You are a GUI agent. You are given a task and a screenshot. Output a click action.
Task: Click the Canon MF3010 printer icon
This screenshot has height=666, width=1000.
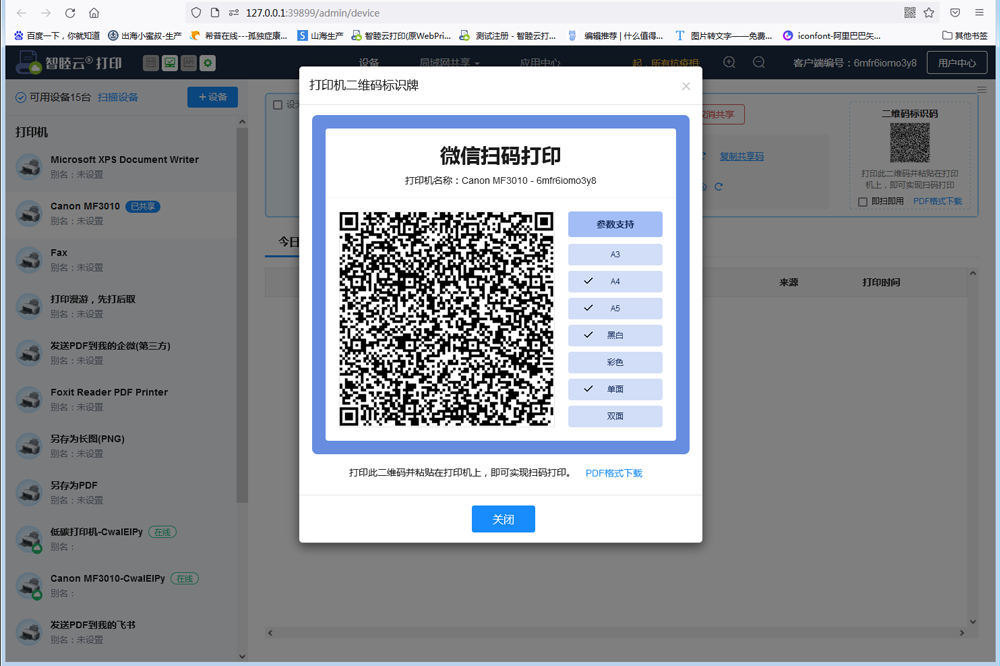click(x=29, y=213)
